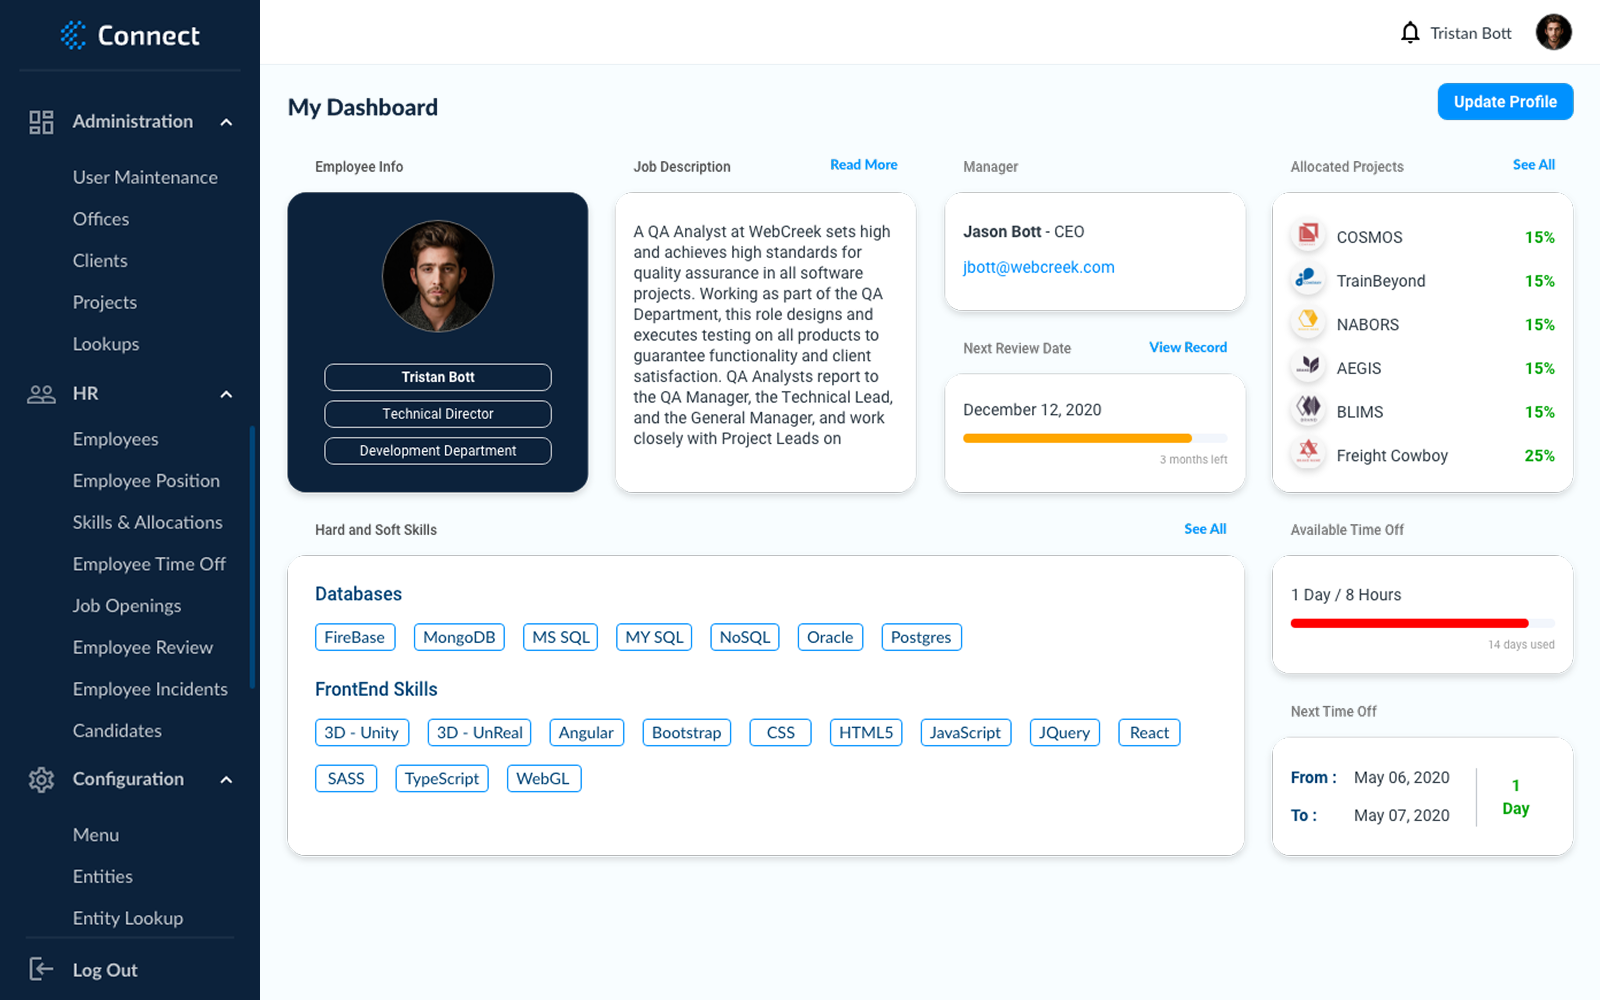The width and height of the screenshot is (1600, 1000).
Task: Click the Configuration gear icon
Action: [x=41, y=779]
